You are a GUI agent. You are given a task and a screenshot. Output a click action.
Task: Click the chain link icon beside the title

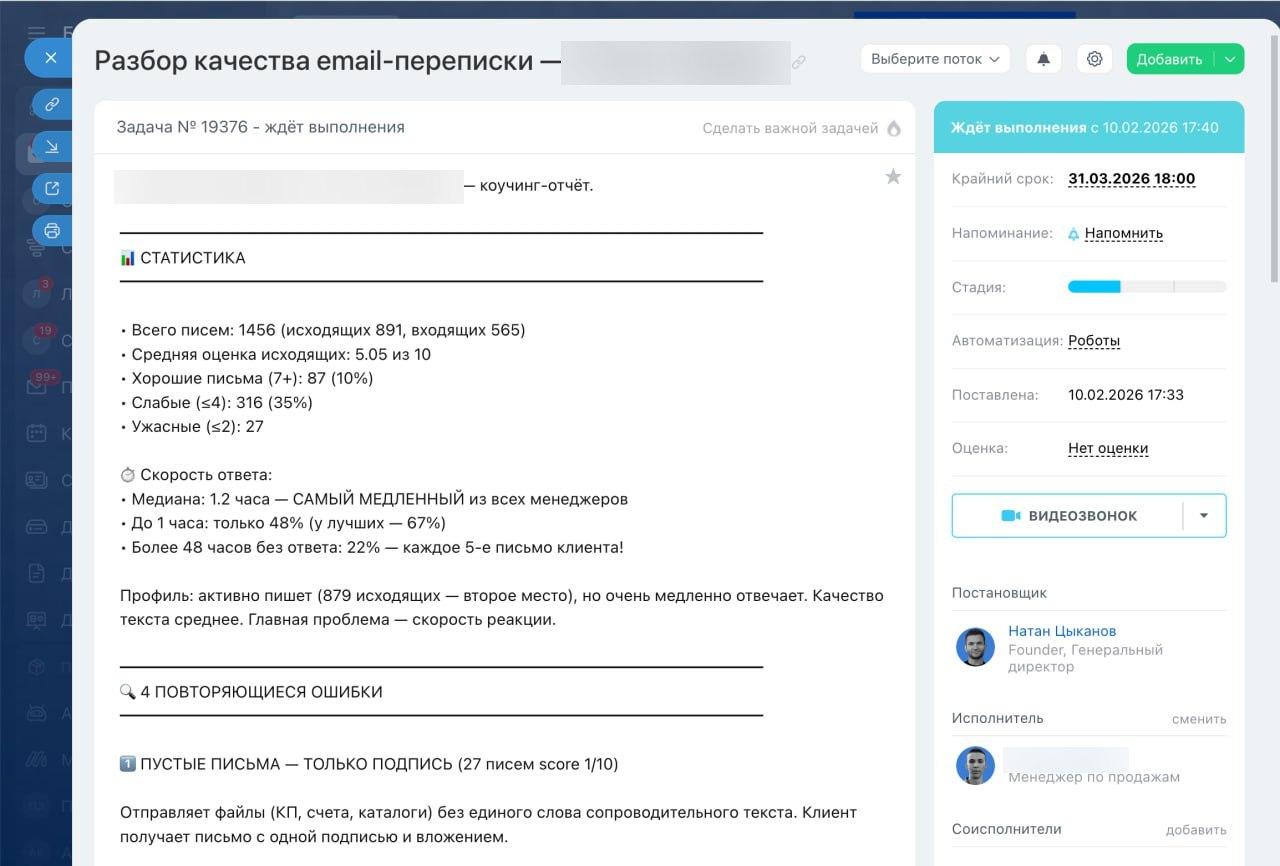799,62
